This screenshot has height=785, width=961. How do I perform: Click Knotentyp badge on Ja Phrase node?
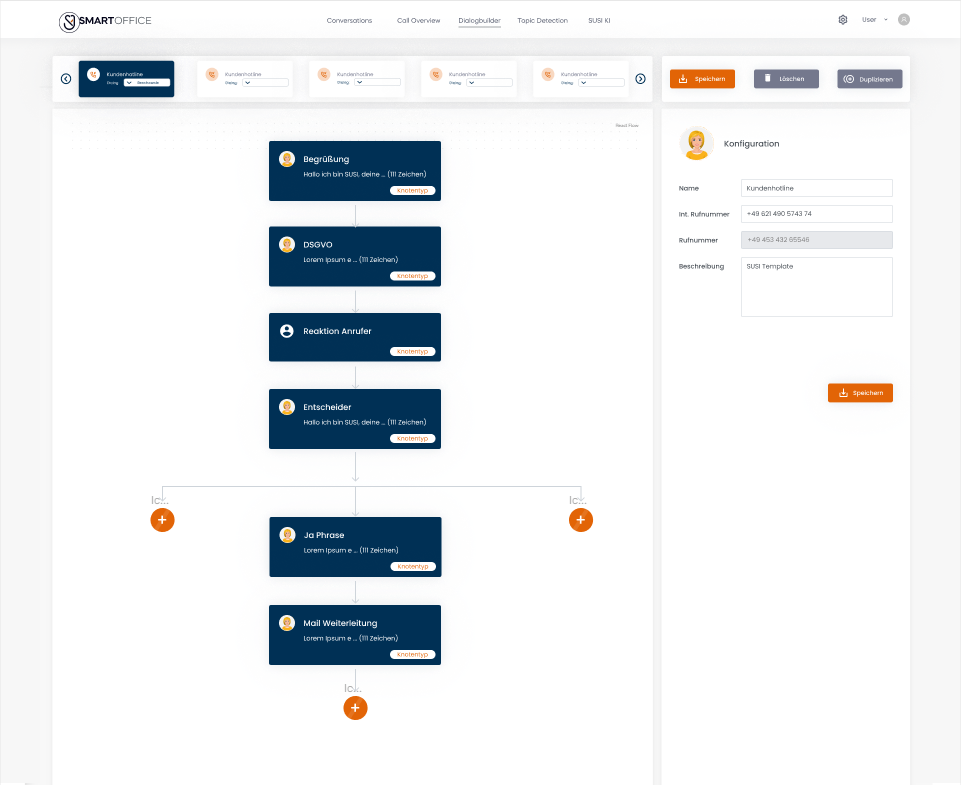413,567
